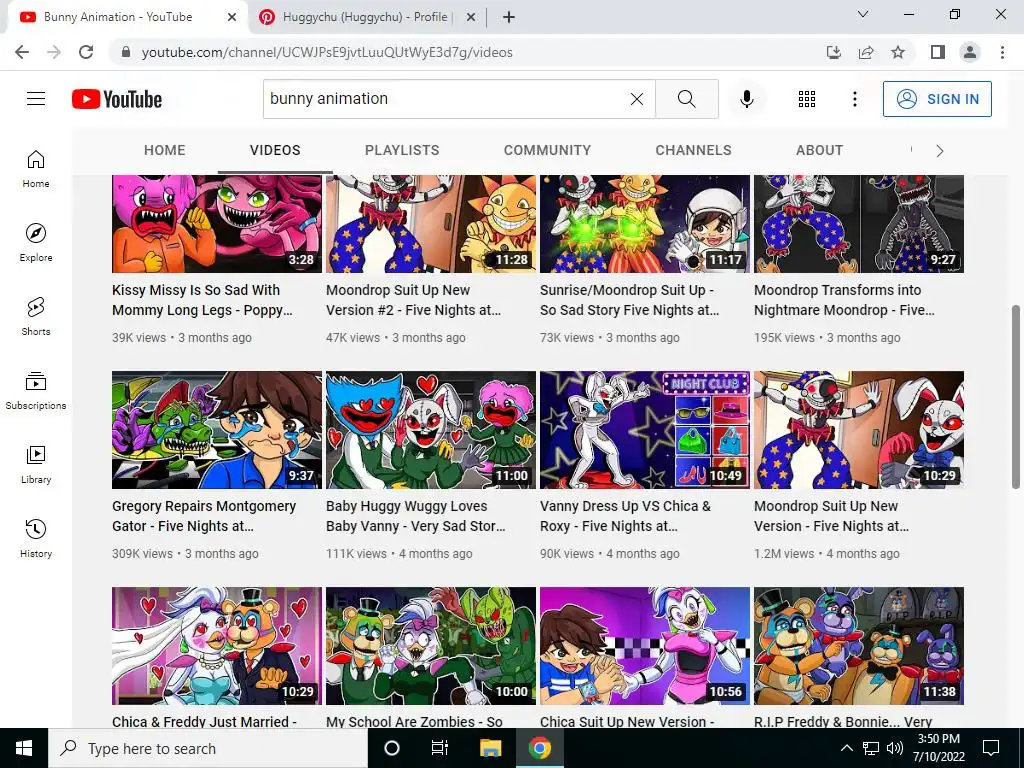Screen dimensions: 1024x768
Task: Expand the Chrome tab search chevron
Action: (863, 14)
